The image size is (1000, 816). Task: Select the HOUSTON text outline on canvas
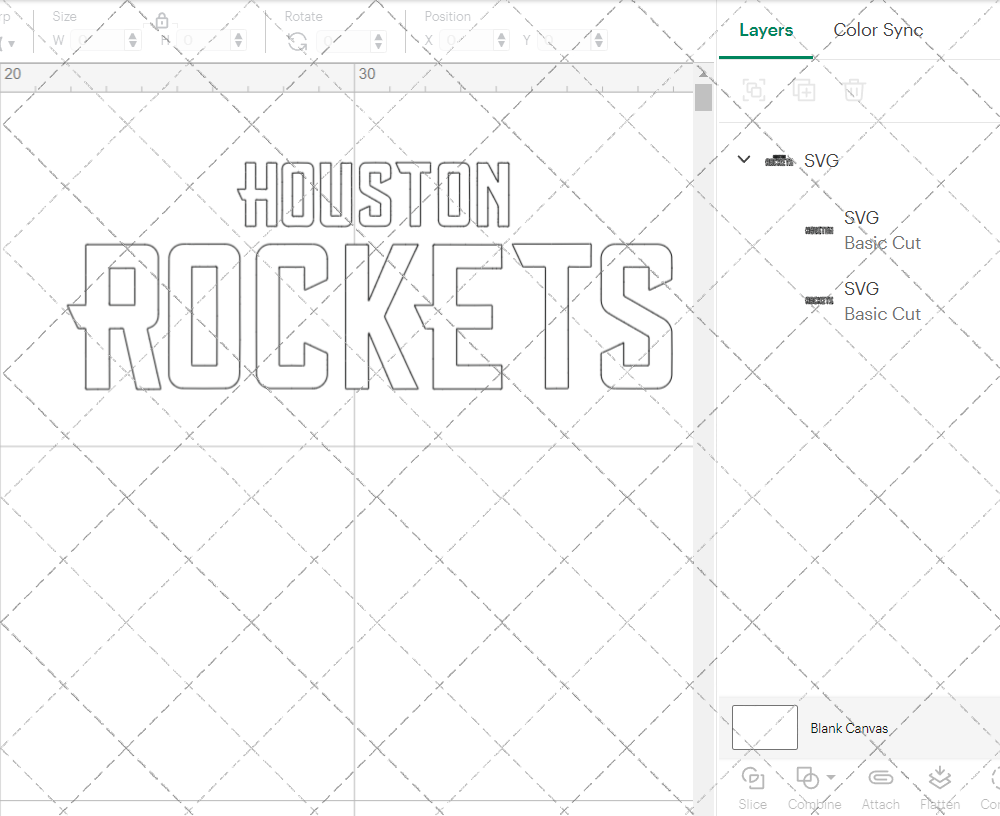374,194
